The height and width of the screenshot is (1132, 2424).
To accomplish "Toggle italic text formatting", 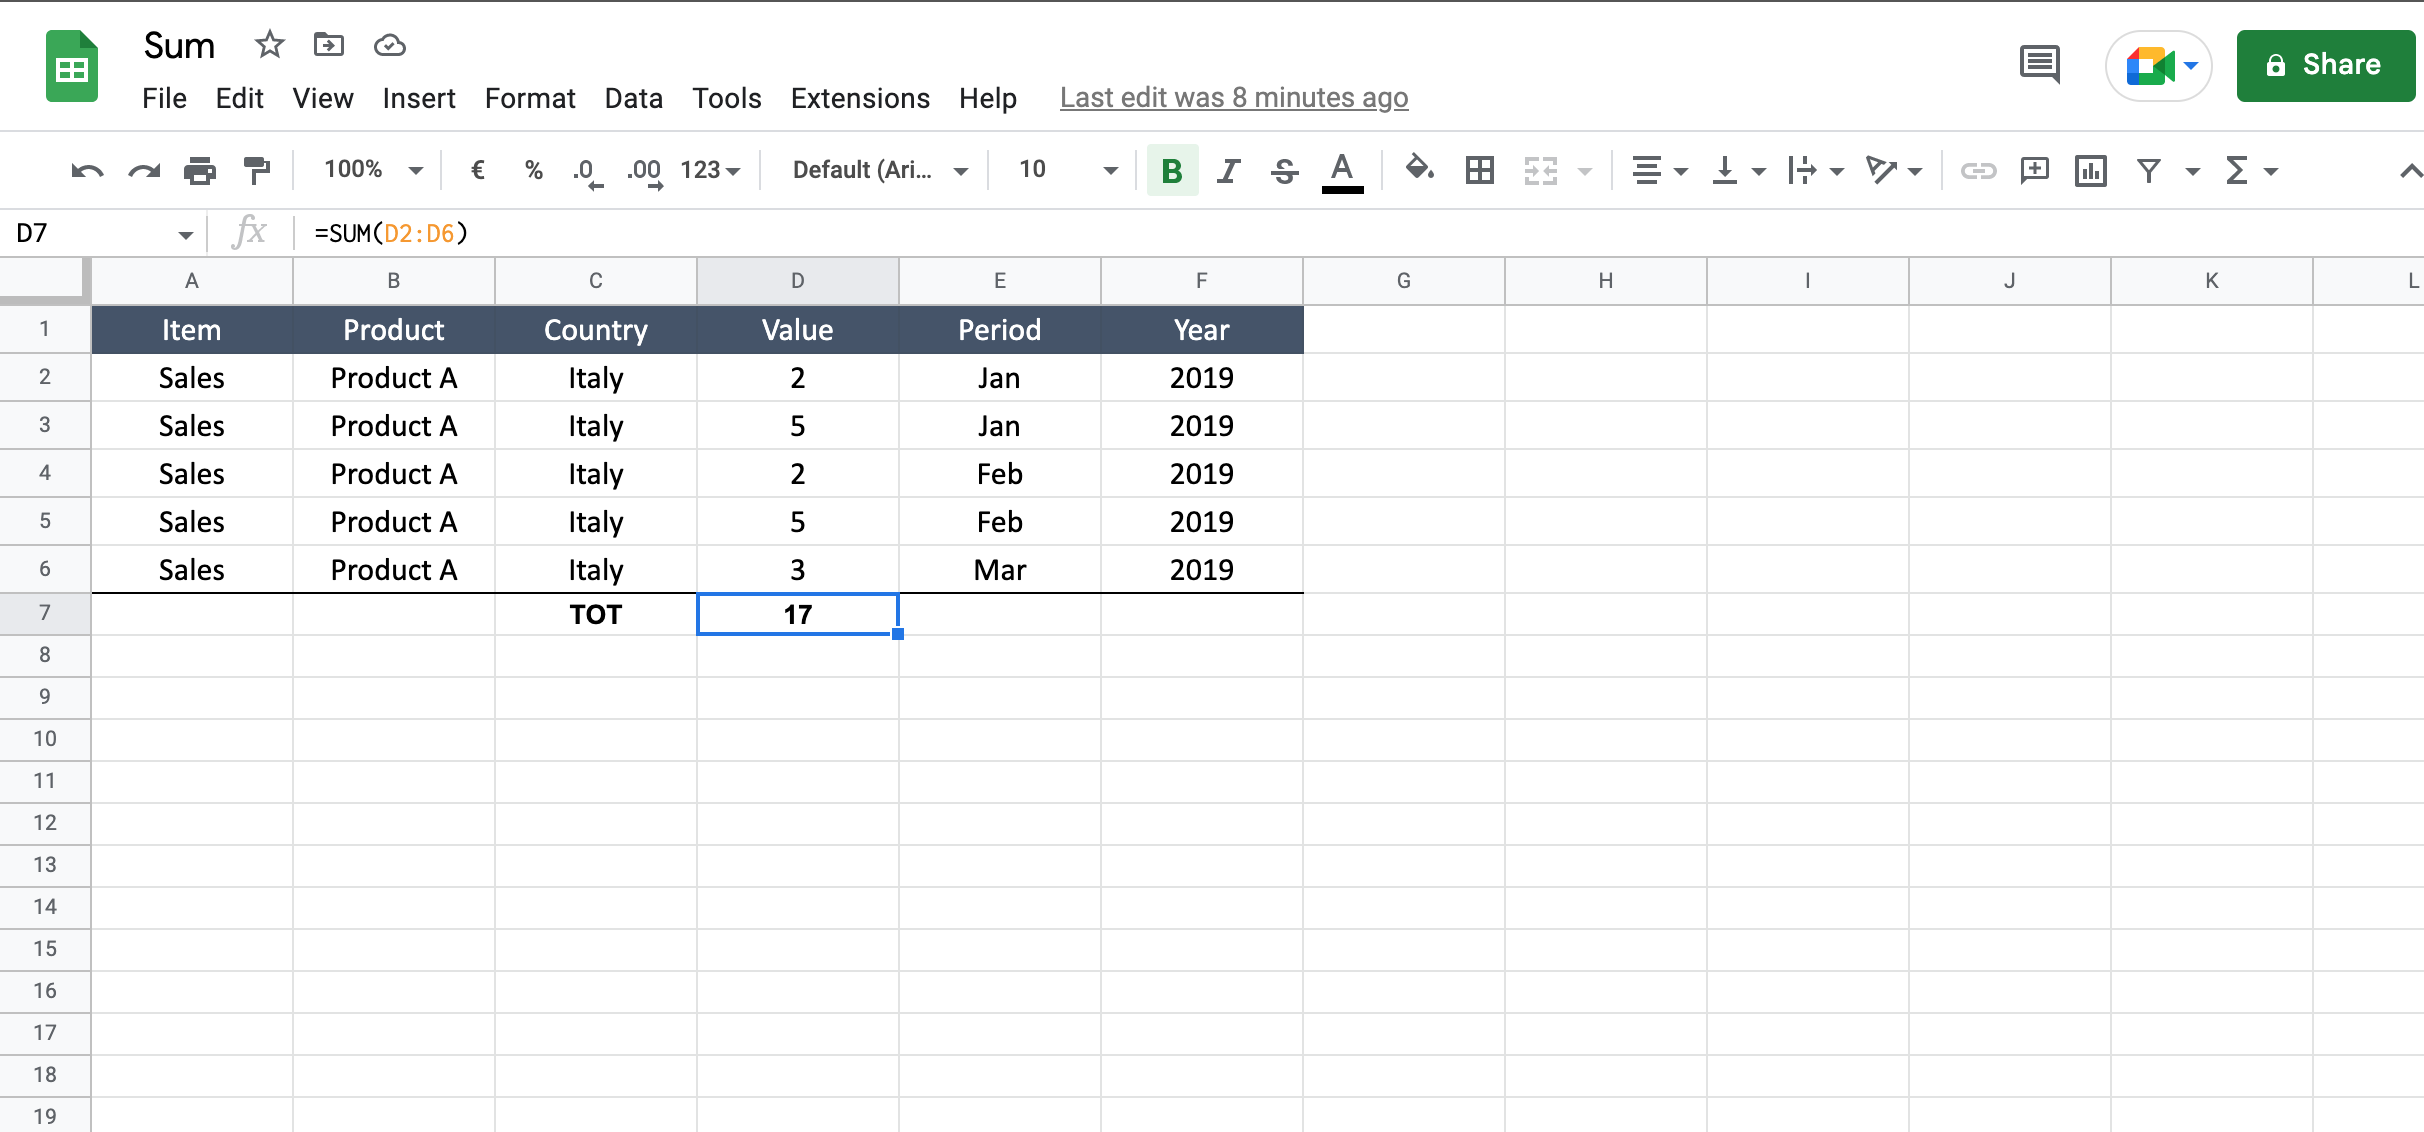I will click(1227, 167).
